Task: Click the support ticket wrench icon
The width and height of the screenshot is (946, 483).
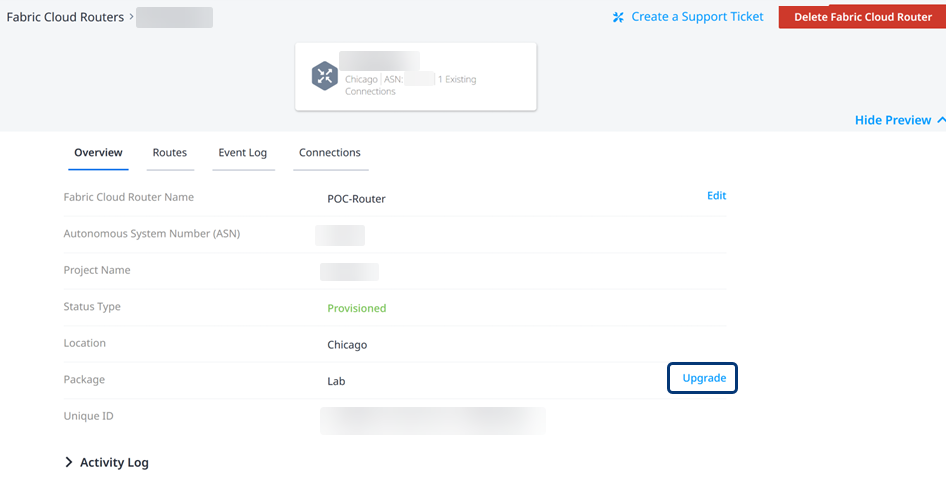Action: click(618, 17)
